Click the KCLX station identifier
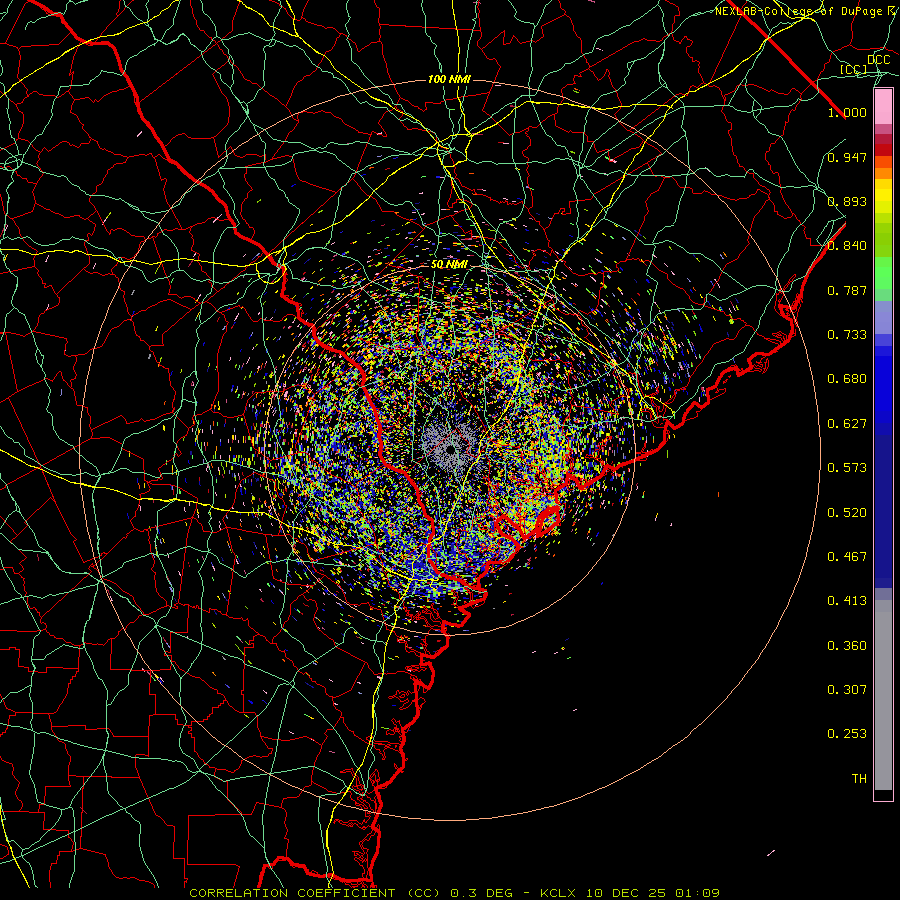 click(x=558, y=893)
